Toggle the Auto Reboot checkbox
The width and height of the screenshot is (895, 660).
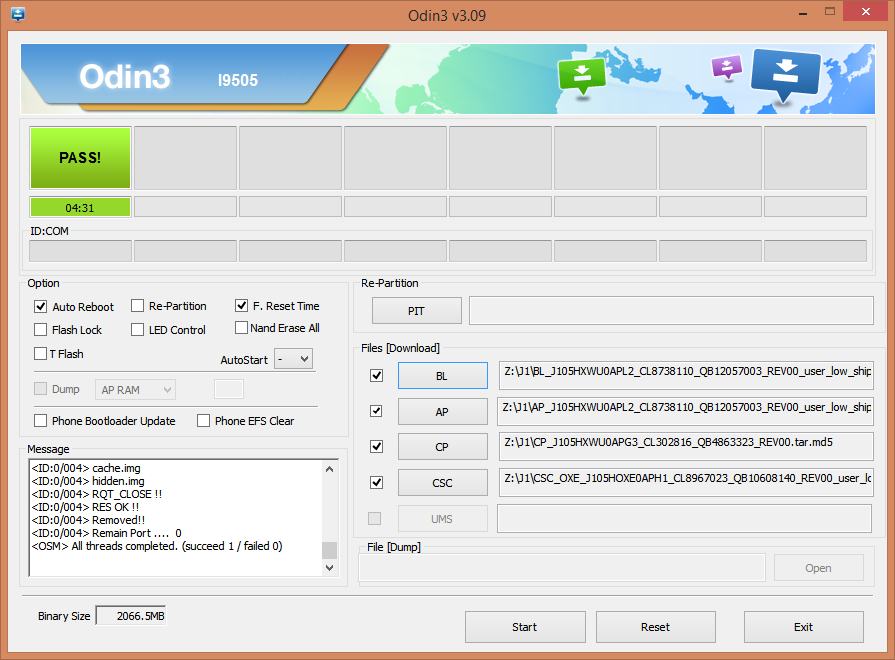41,307
